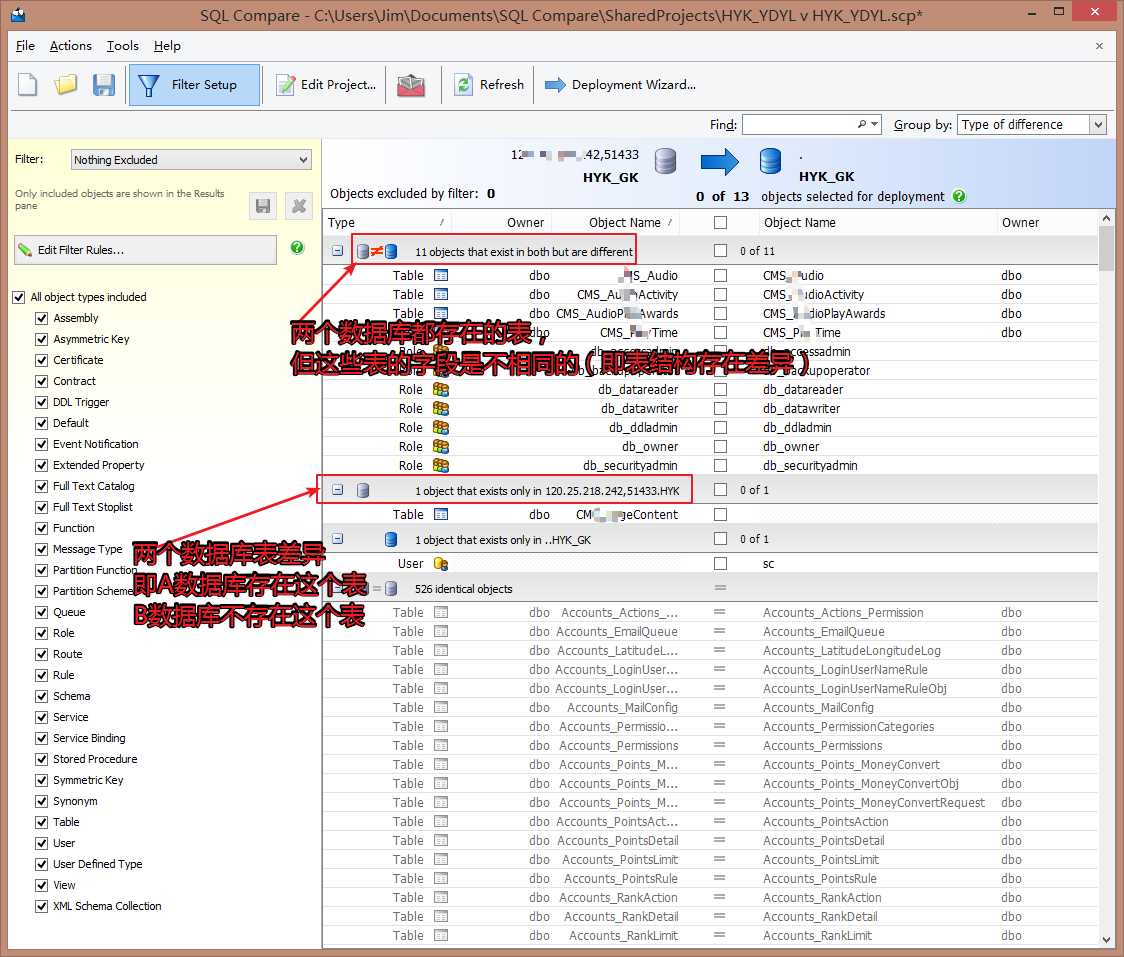
Task: Select the CMS_AudioPlayAwards table row
Action: (x=710, y=313)
